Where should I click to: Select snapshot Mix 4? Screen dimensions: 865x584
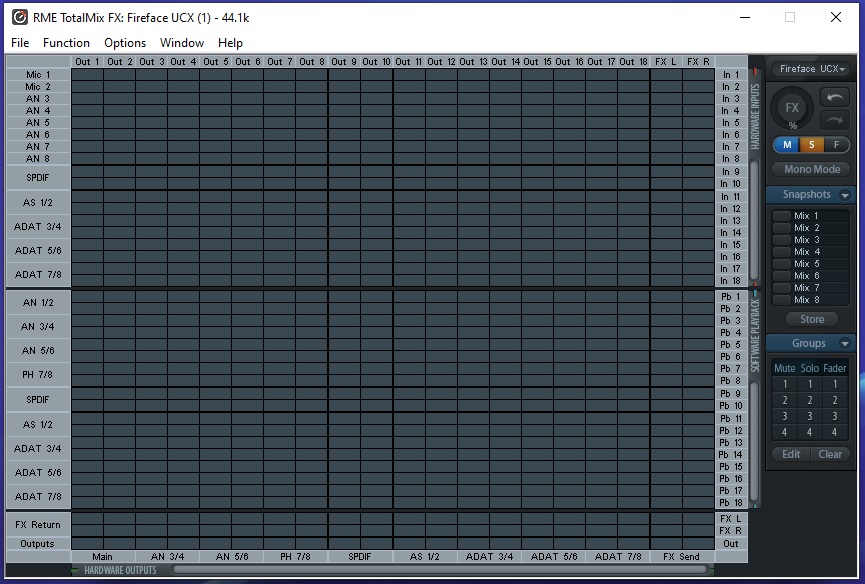tap(810, 252)
